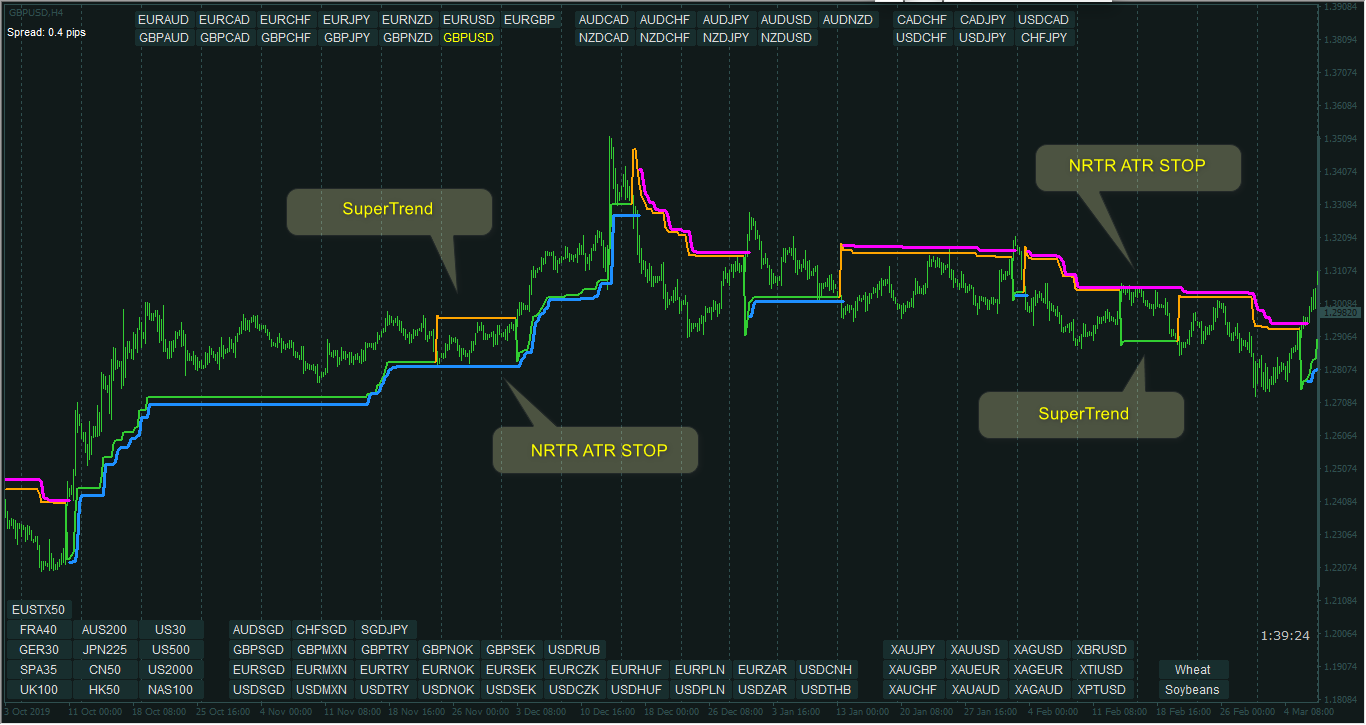Open EURCHF pair on chart
This screenshot has width=1366, height=725.
coord(286,20)
